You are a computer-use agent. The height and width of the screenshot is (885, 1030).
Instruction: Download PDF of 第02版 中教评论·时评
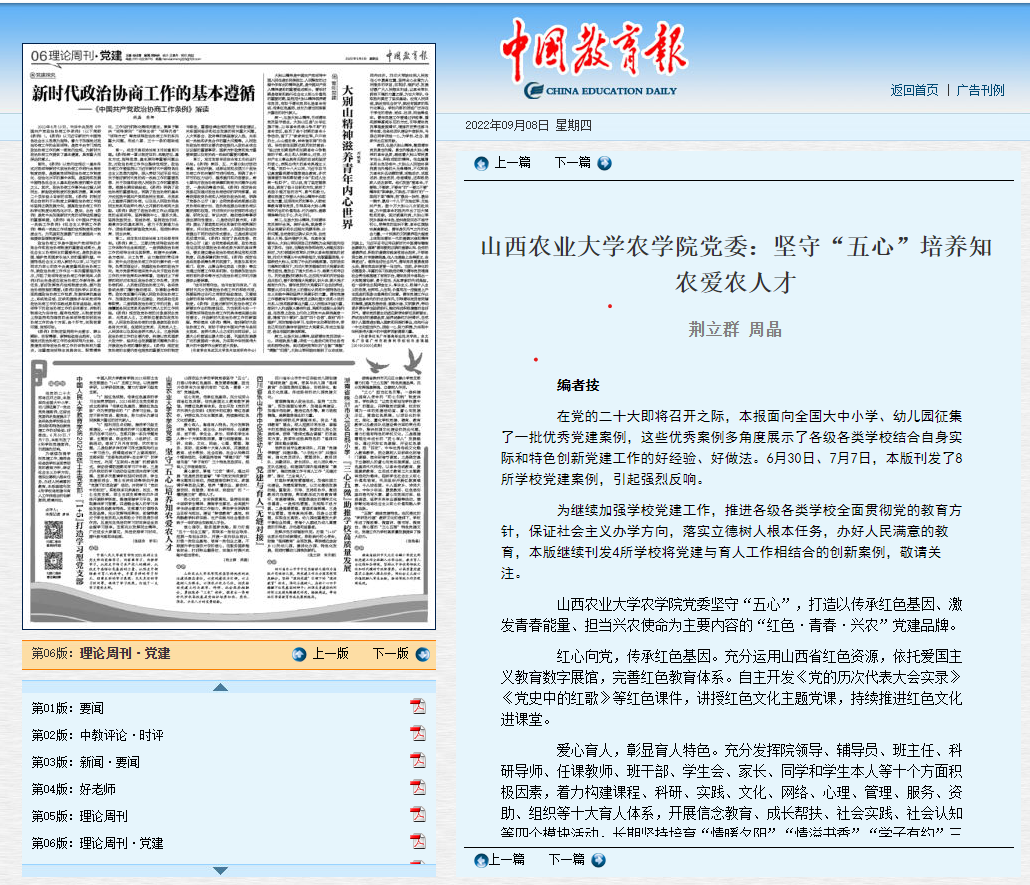click(418, 735)
